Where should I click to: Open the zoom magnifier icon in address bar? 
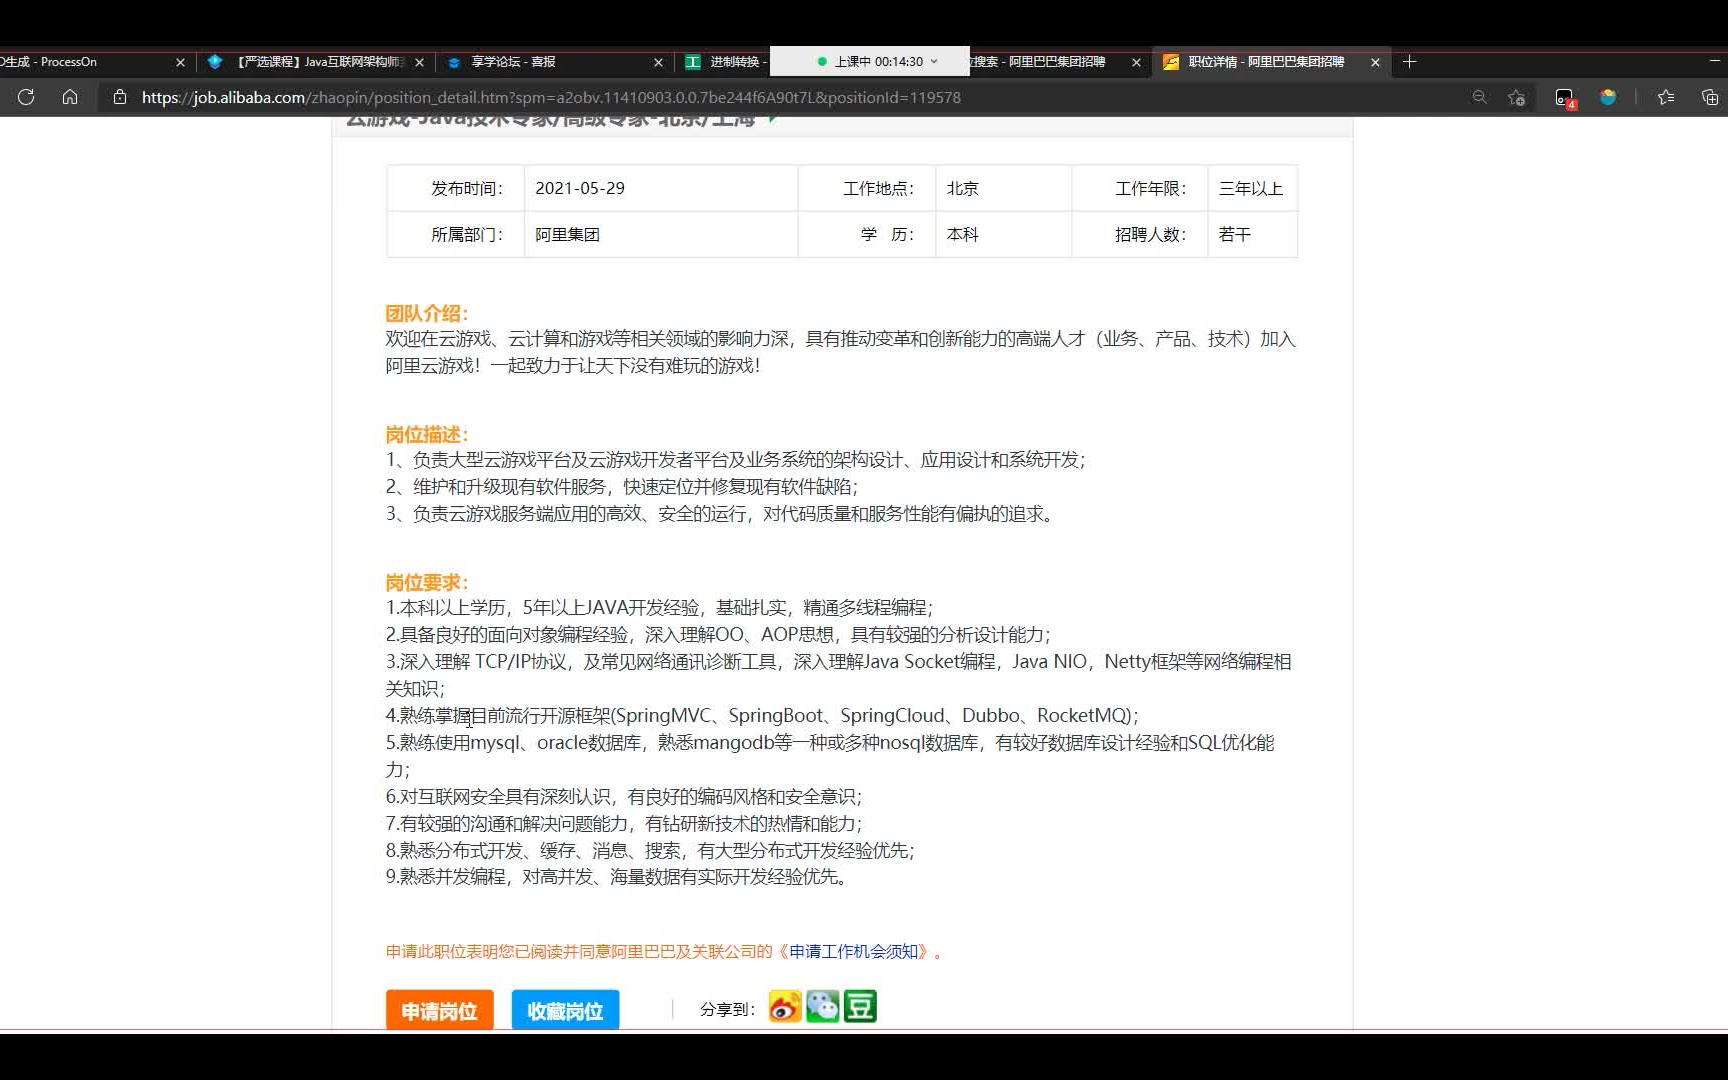[x=1480, y=97]
